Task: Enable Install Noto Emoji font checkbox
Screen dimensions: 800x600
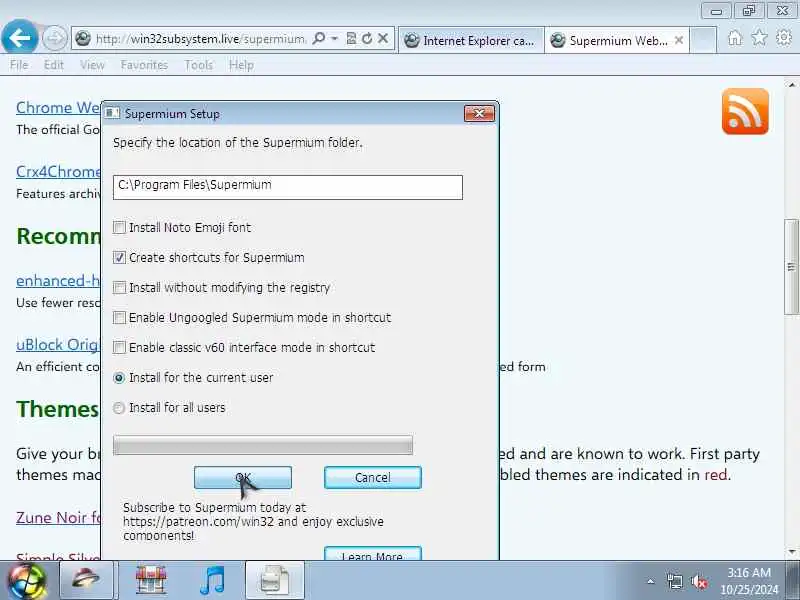Action: coord(119,228)
